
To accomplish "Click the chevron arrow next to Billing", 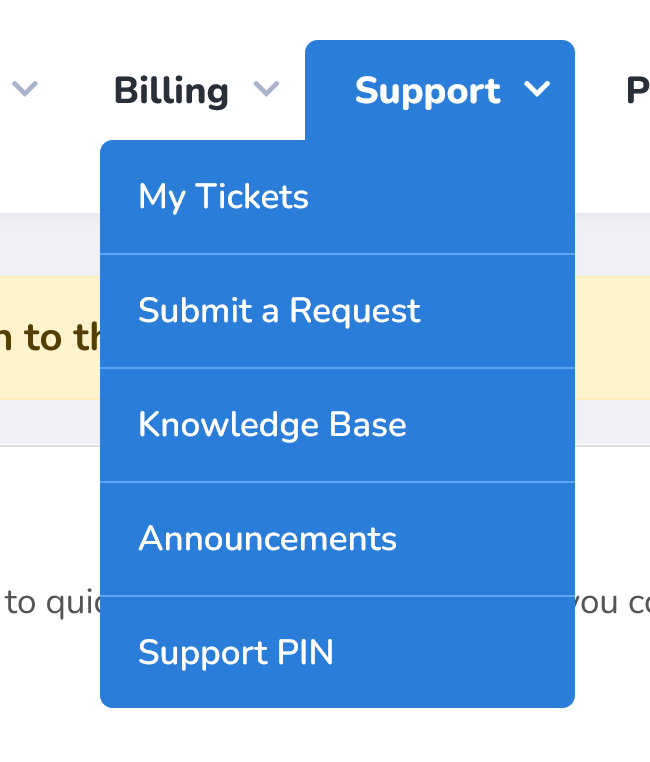I will click(x=266, y=89).
